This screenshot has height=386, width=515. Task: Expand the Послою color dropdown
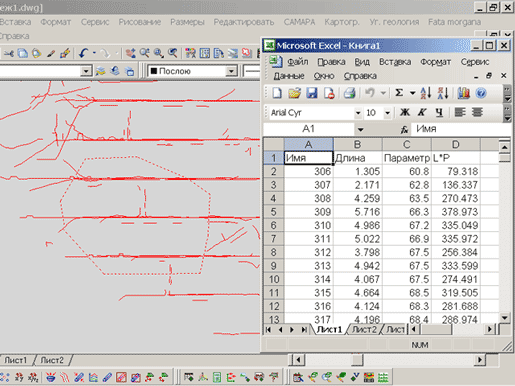click(231, 71)
